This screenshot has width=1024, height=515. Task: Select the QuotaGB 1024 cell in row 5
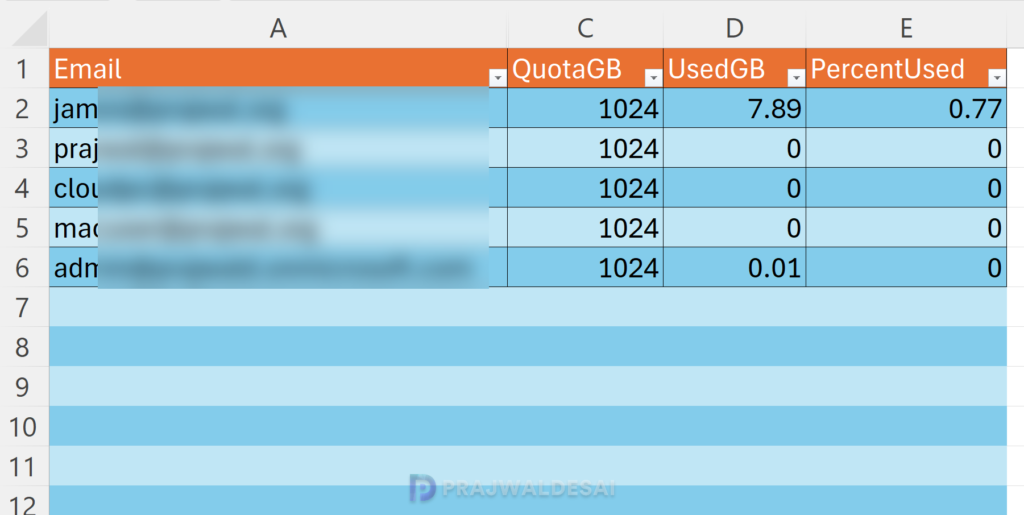585,228
